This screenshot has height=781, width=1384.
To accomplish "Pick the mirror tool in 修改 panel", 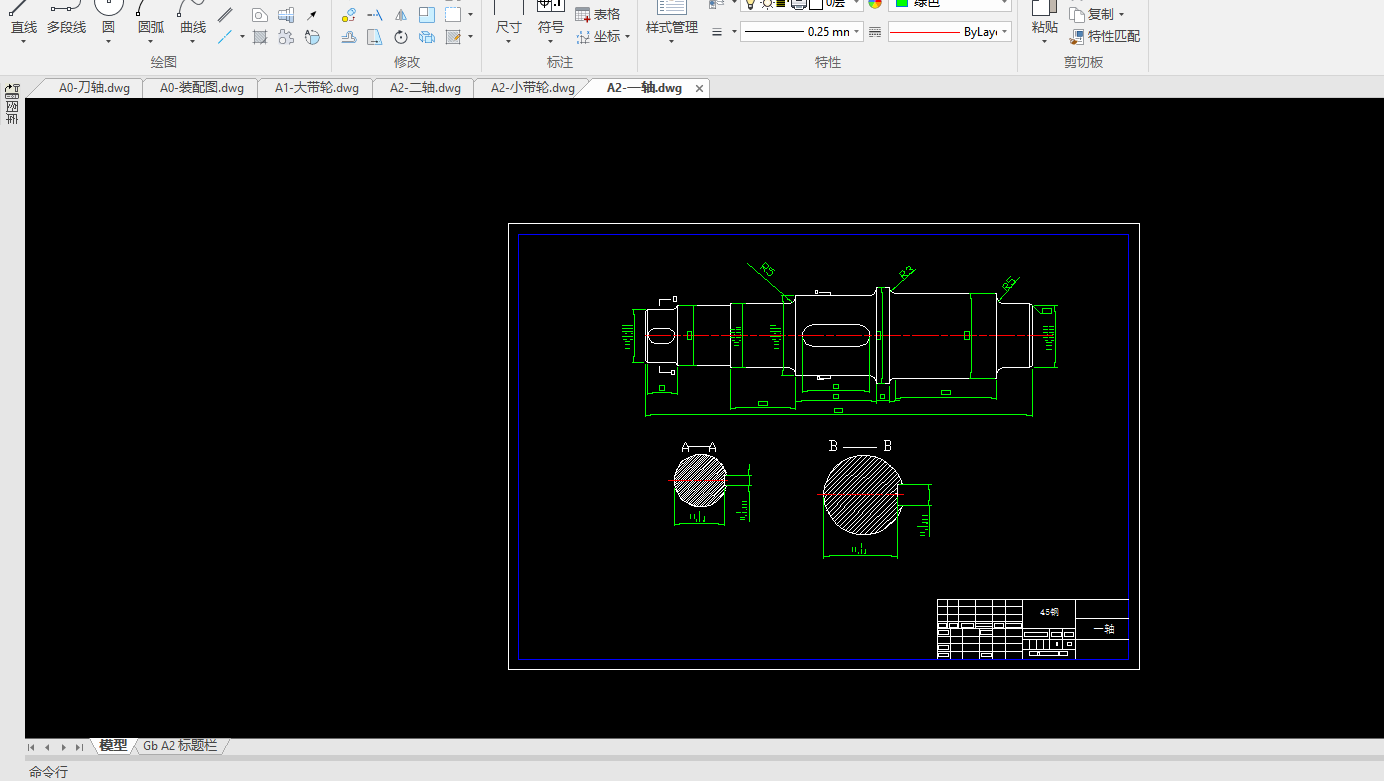I will click(400, 15).
